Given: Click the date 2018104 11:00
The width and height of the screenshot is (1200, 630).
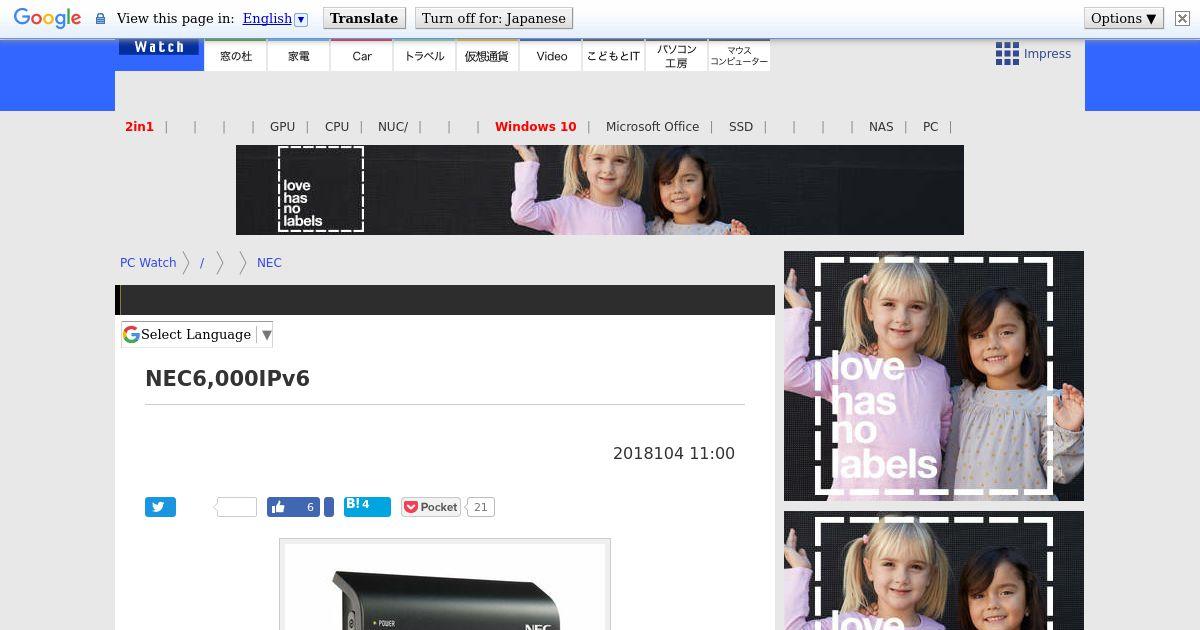Looking at the screenshot, I should (674, 454).
